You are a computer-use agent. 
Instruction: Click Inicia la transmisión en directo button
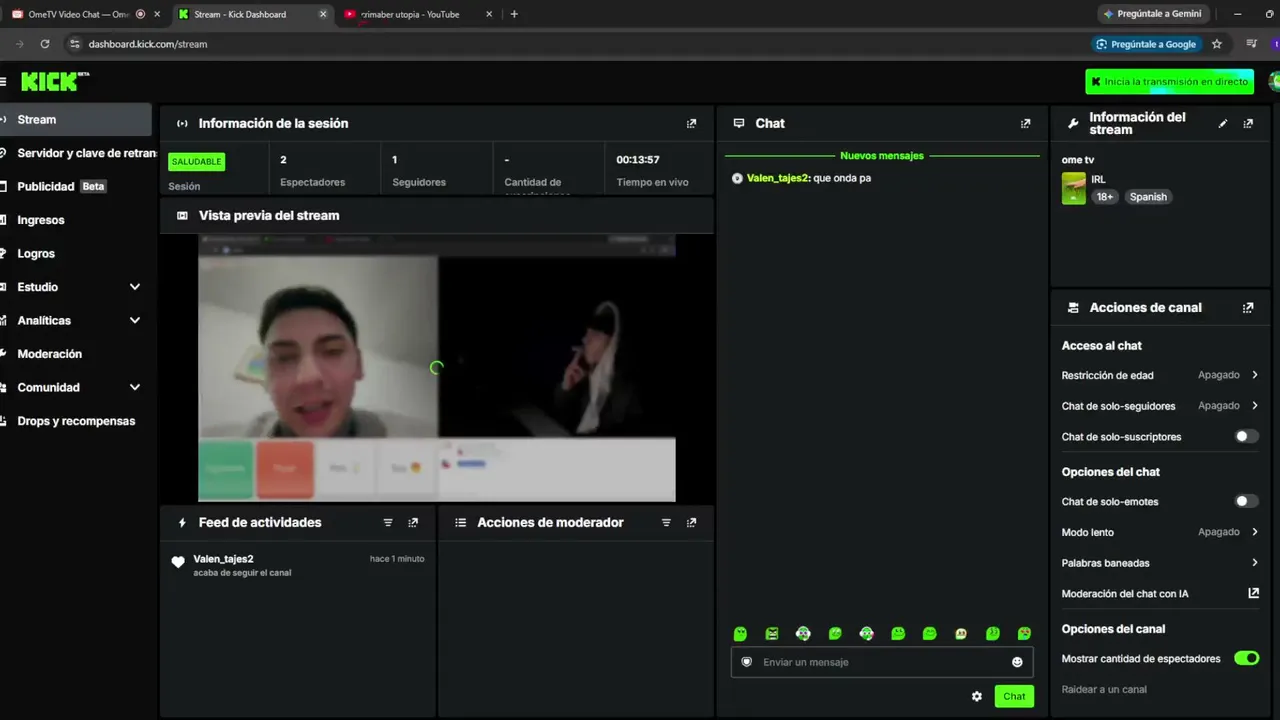pyautogui.click(x=1170, y=82)
